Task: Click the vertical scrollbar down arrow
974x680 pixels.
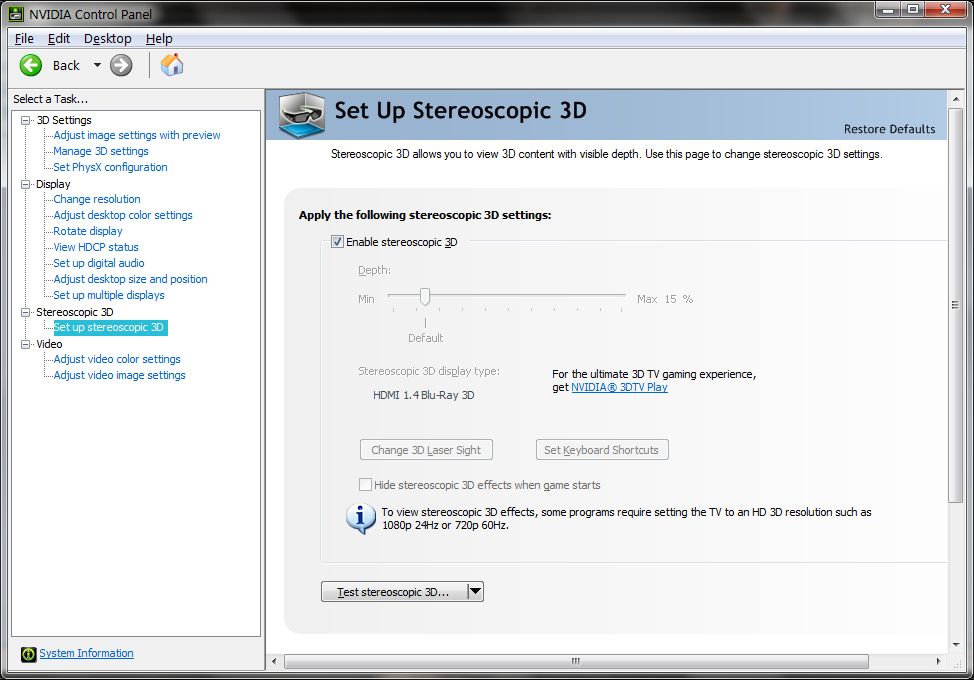Action: 955,645
